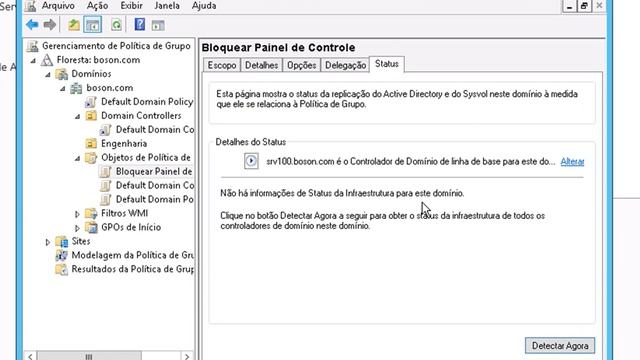Select Modelagem da Política de Grupo
640x360 pixels.
133,255
